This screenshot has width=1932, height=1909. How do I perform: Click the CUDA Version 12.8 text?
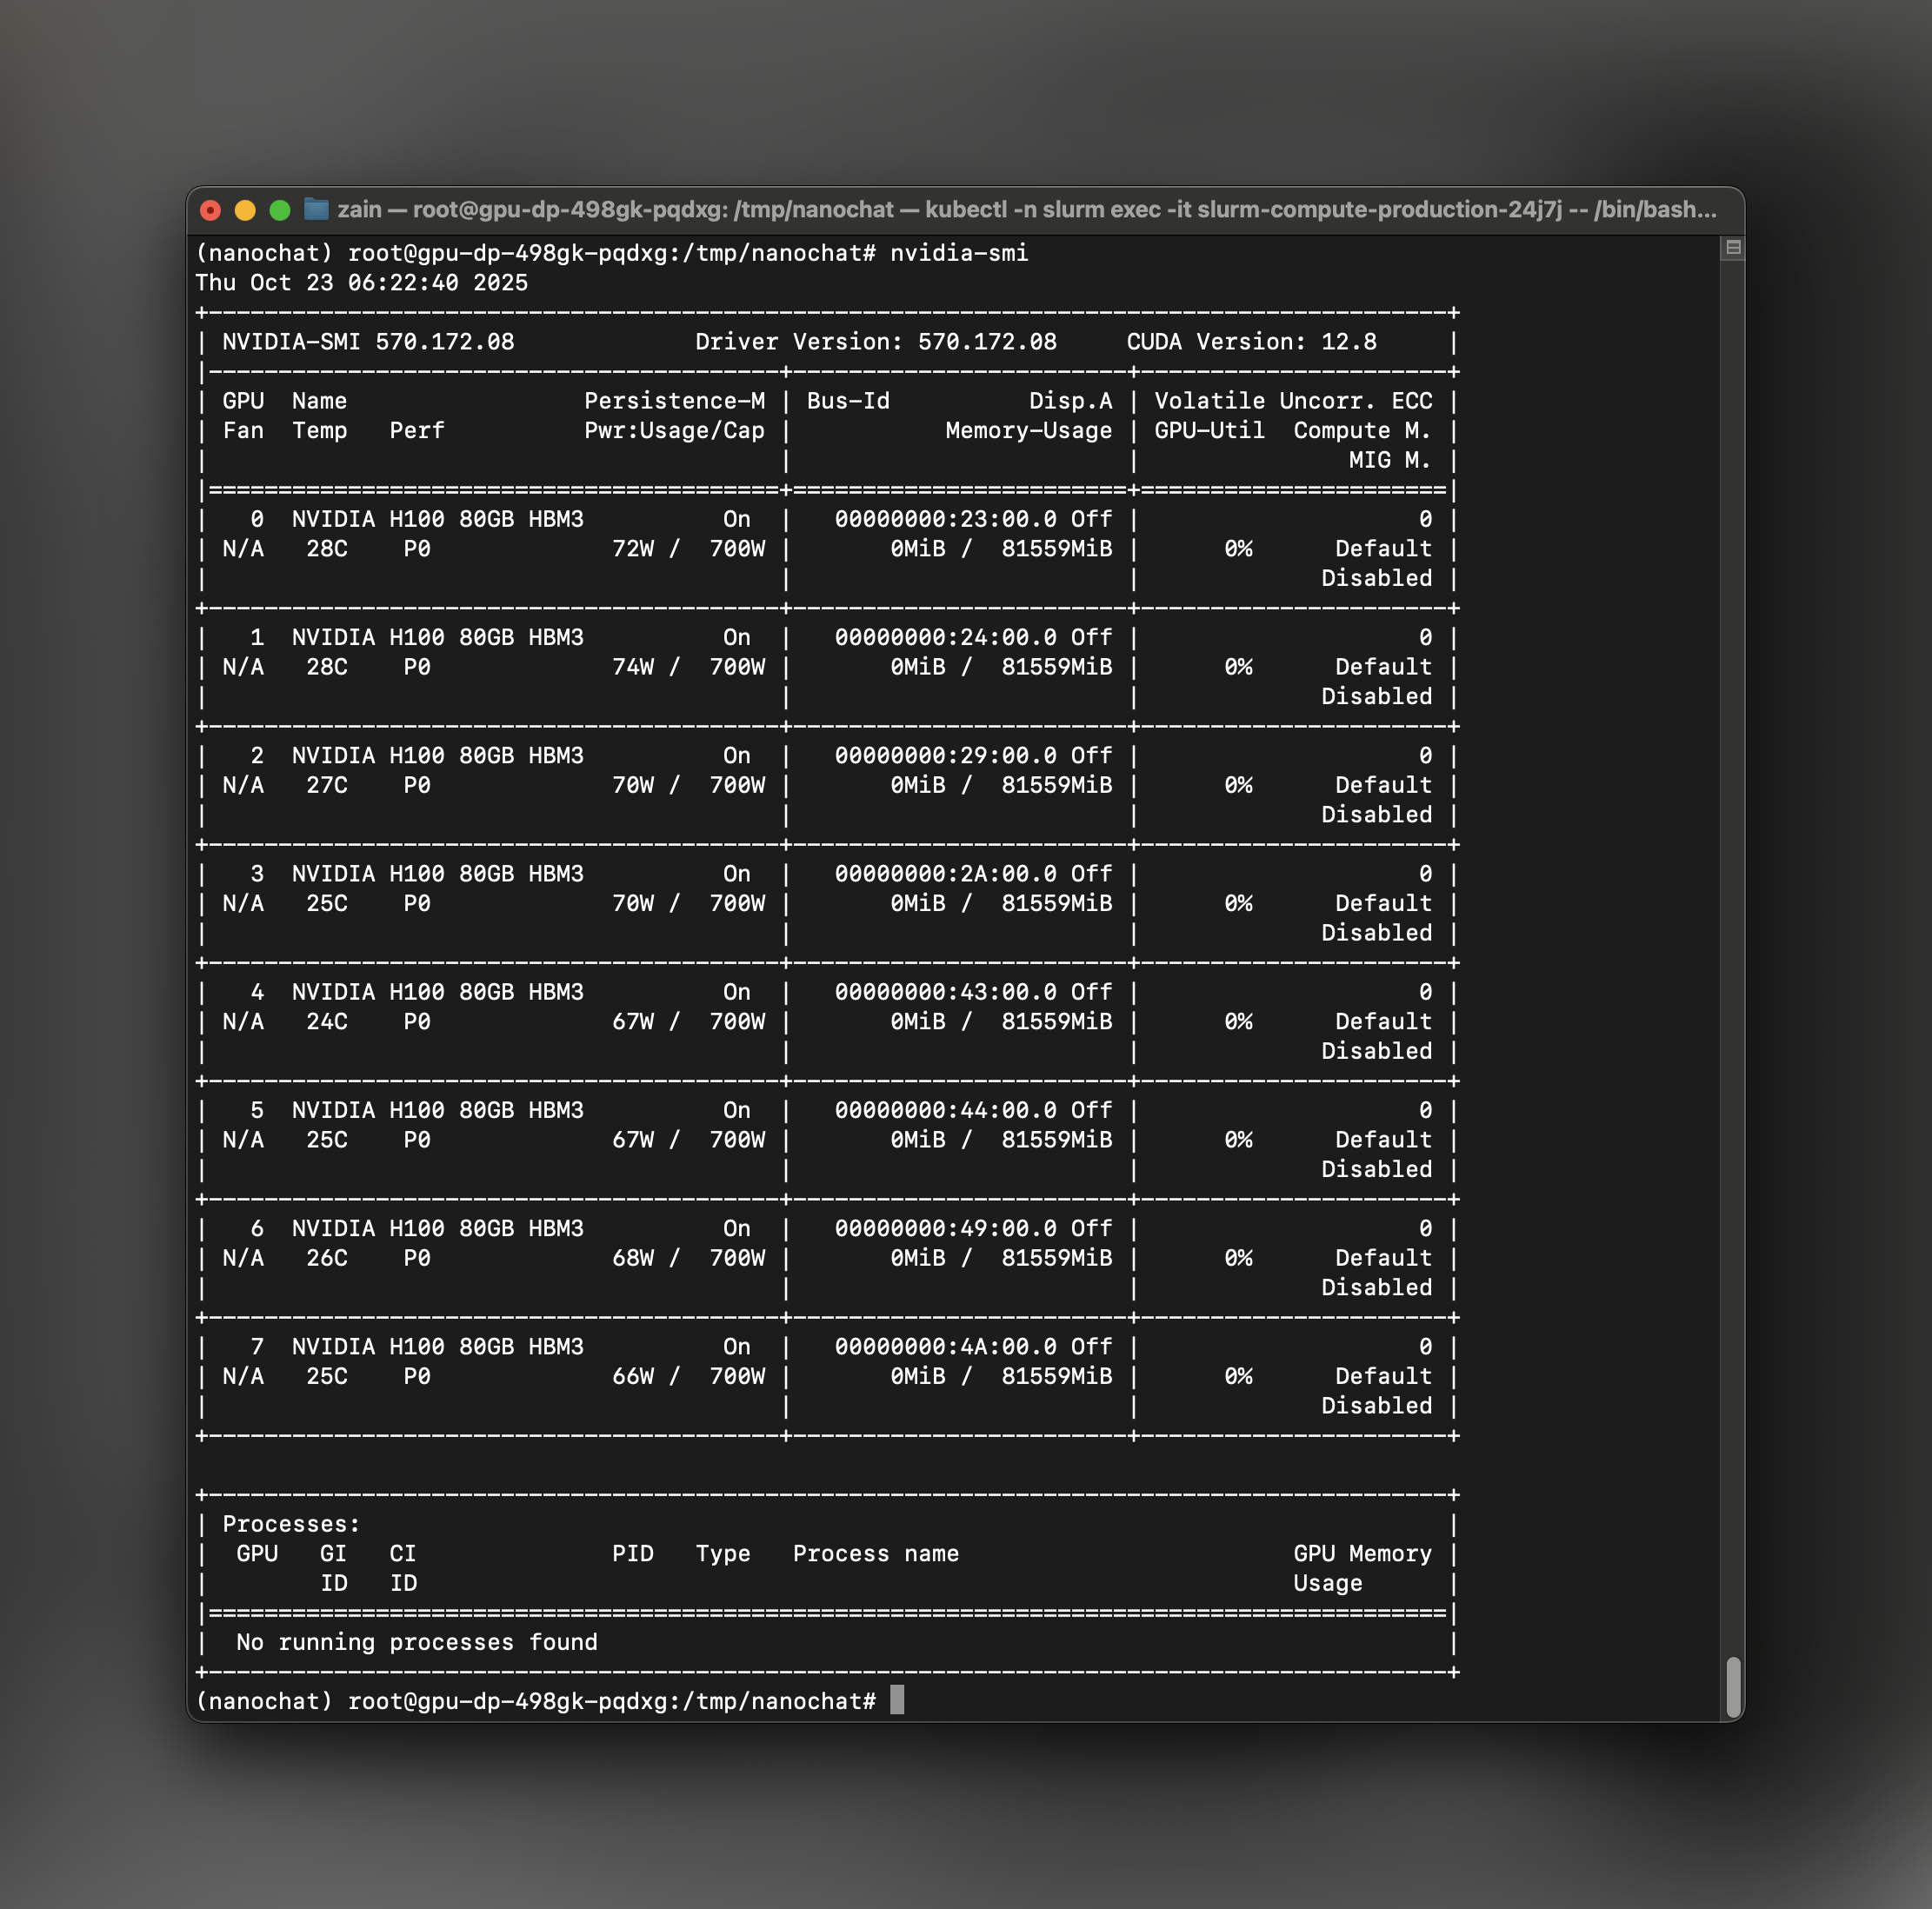coord(1250,342)
